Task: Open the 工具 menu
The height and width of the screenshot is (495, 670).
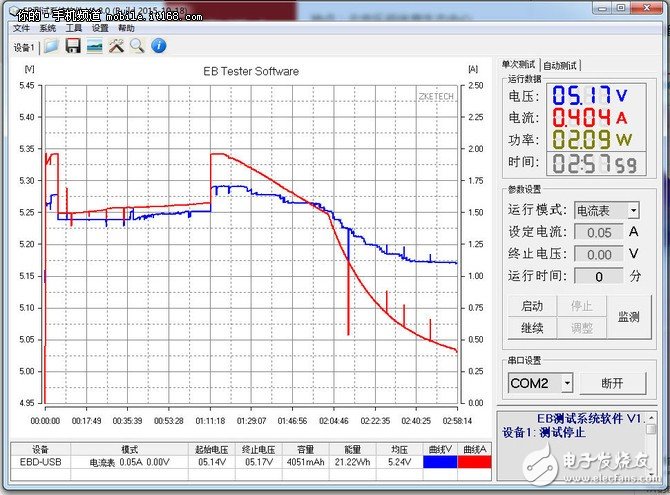Action: 73,29
